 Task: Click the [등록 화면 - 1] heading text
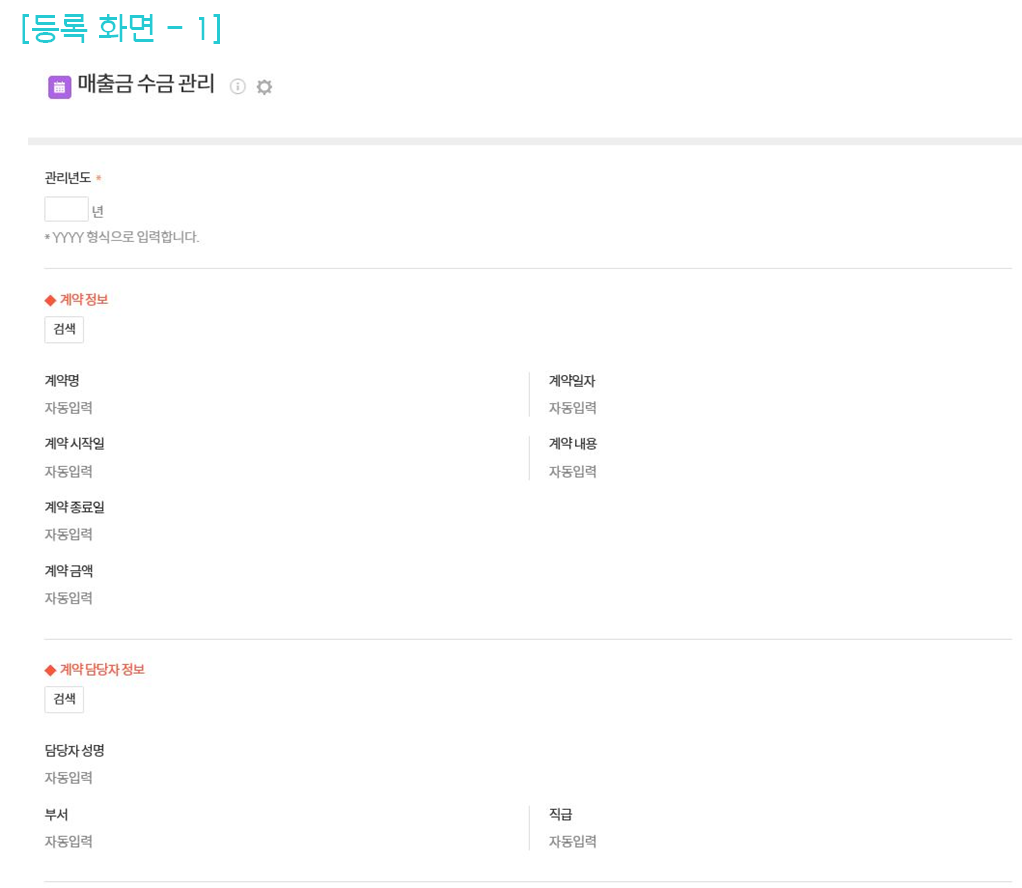[121, 28]
